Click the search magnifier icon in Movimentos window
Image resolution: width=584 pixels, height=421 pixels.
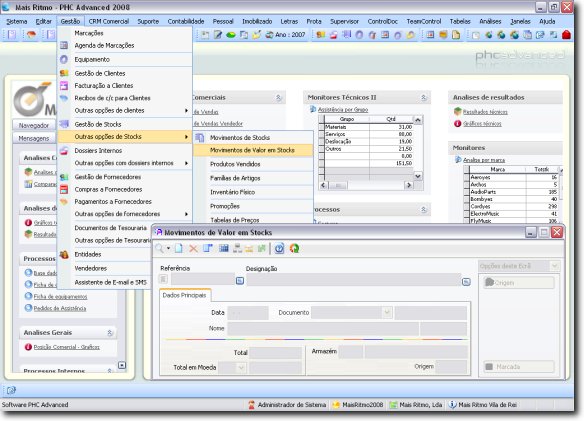tap(159, 248)
